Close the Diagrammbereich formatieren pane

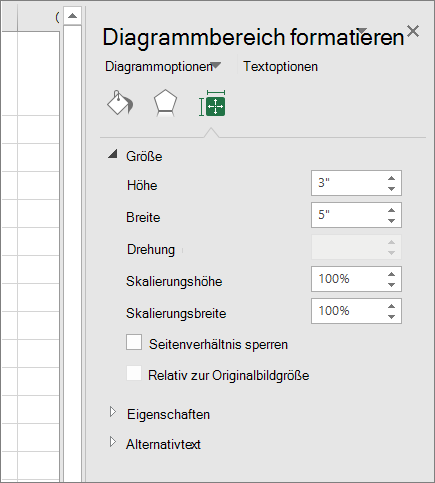413,31
